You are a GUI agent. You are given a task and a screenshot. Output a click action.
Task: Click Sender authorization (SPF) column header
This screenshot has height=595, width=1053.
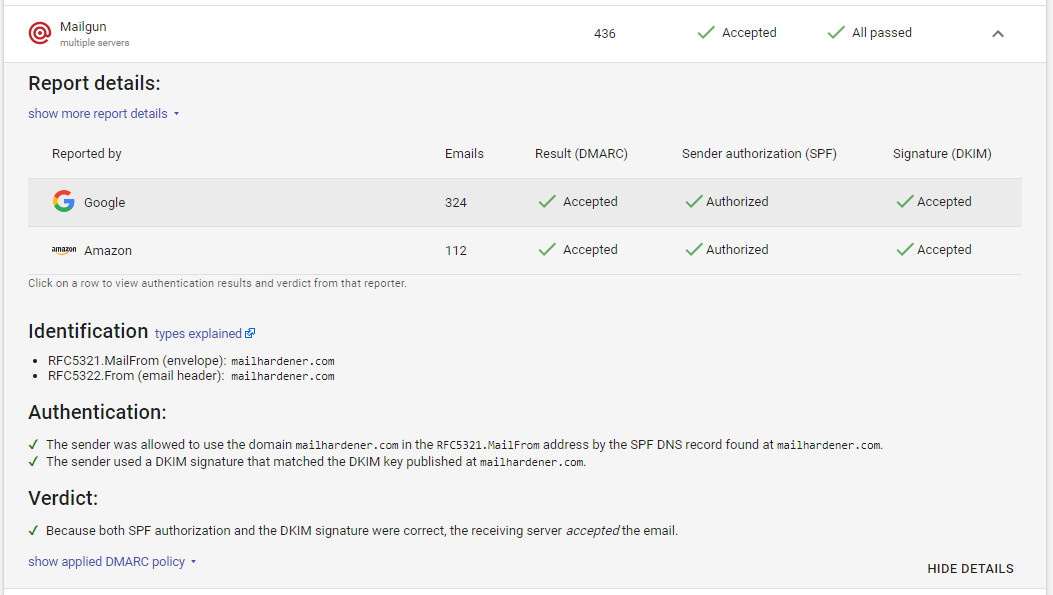coord(759,154)
